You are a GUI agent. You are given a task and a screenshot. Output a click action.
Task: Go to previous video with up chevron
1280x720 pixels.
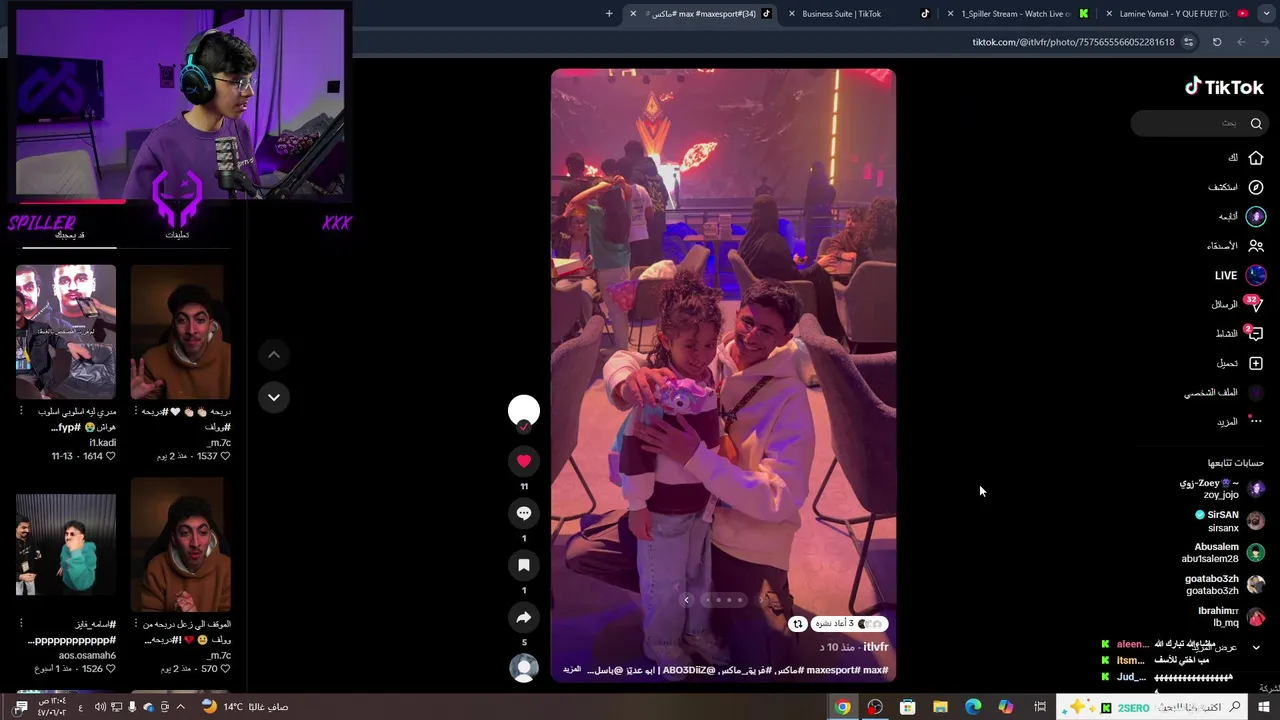tap(273, 354)
